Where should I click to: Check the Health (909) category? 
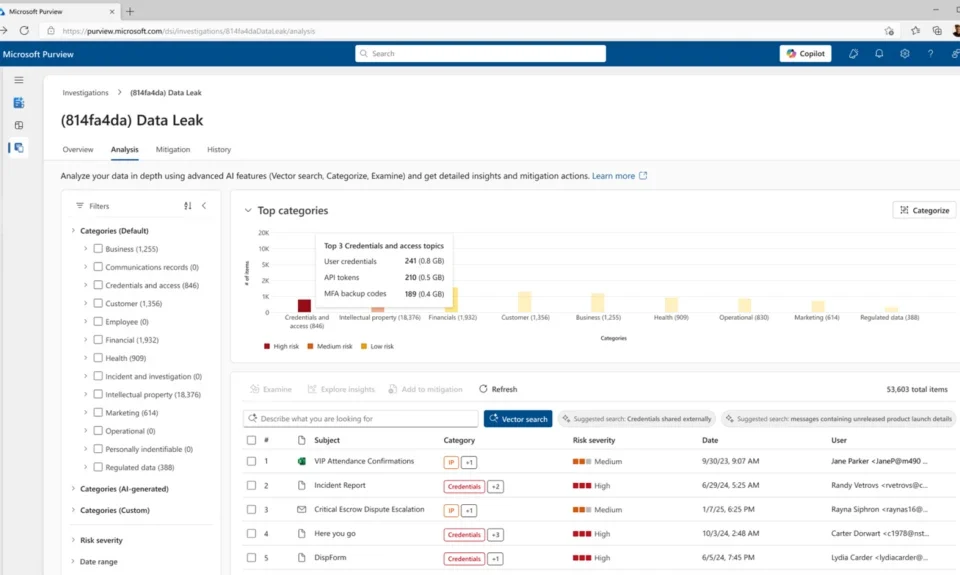pyautogui.click(x=98, y=358)
